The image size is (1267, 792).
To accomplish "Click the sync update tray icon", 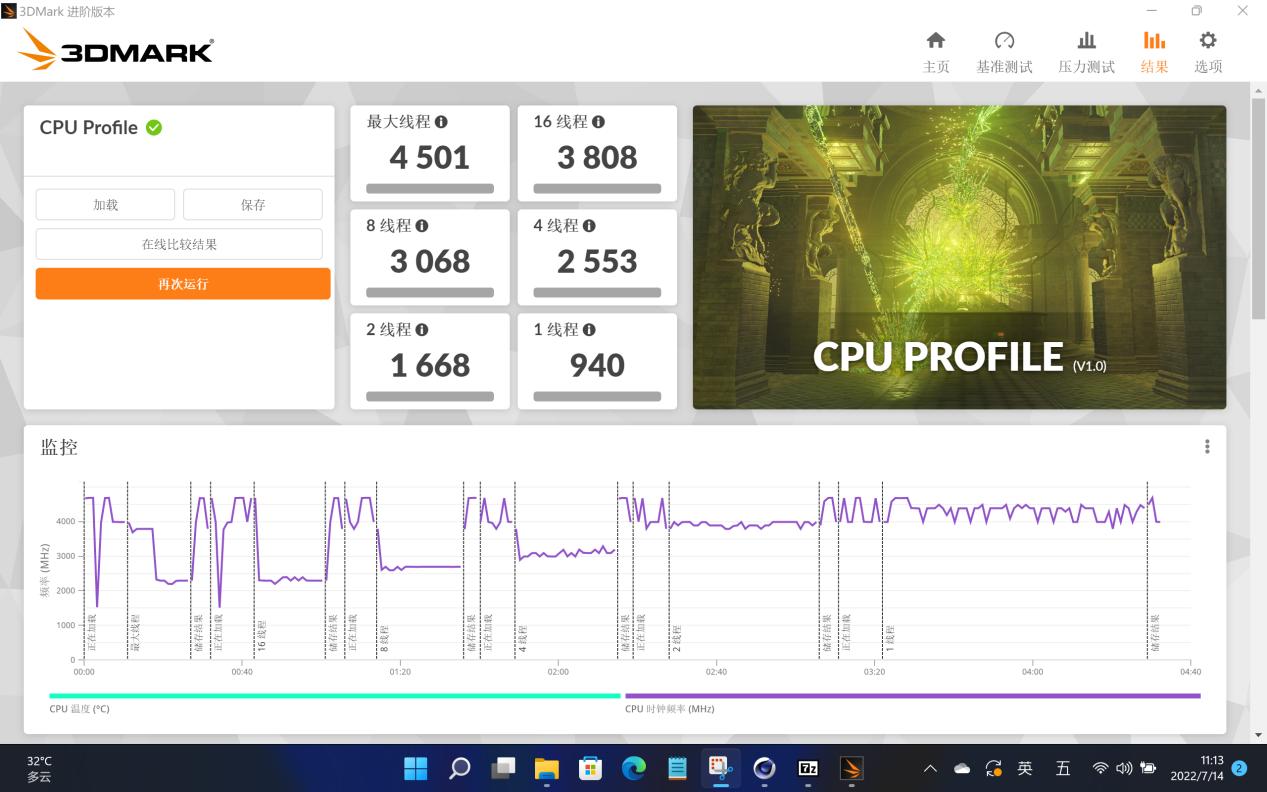I will 993,768.
